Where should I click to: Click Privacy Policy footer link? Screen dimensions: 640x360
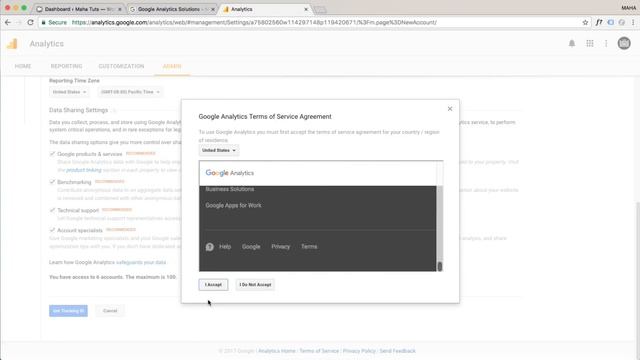click(x=359, y=351)
